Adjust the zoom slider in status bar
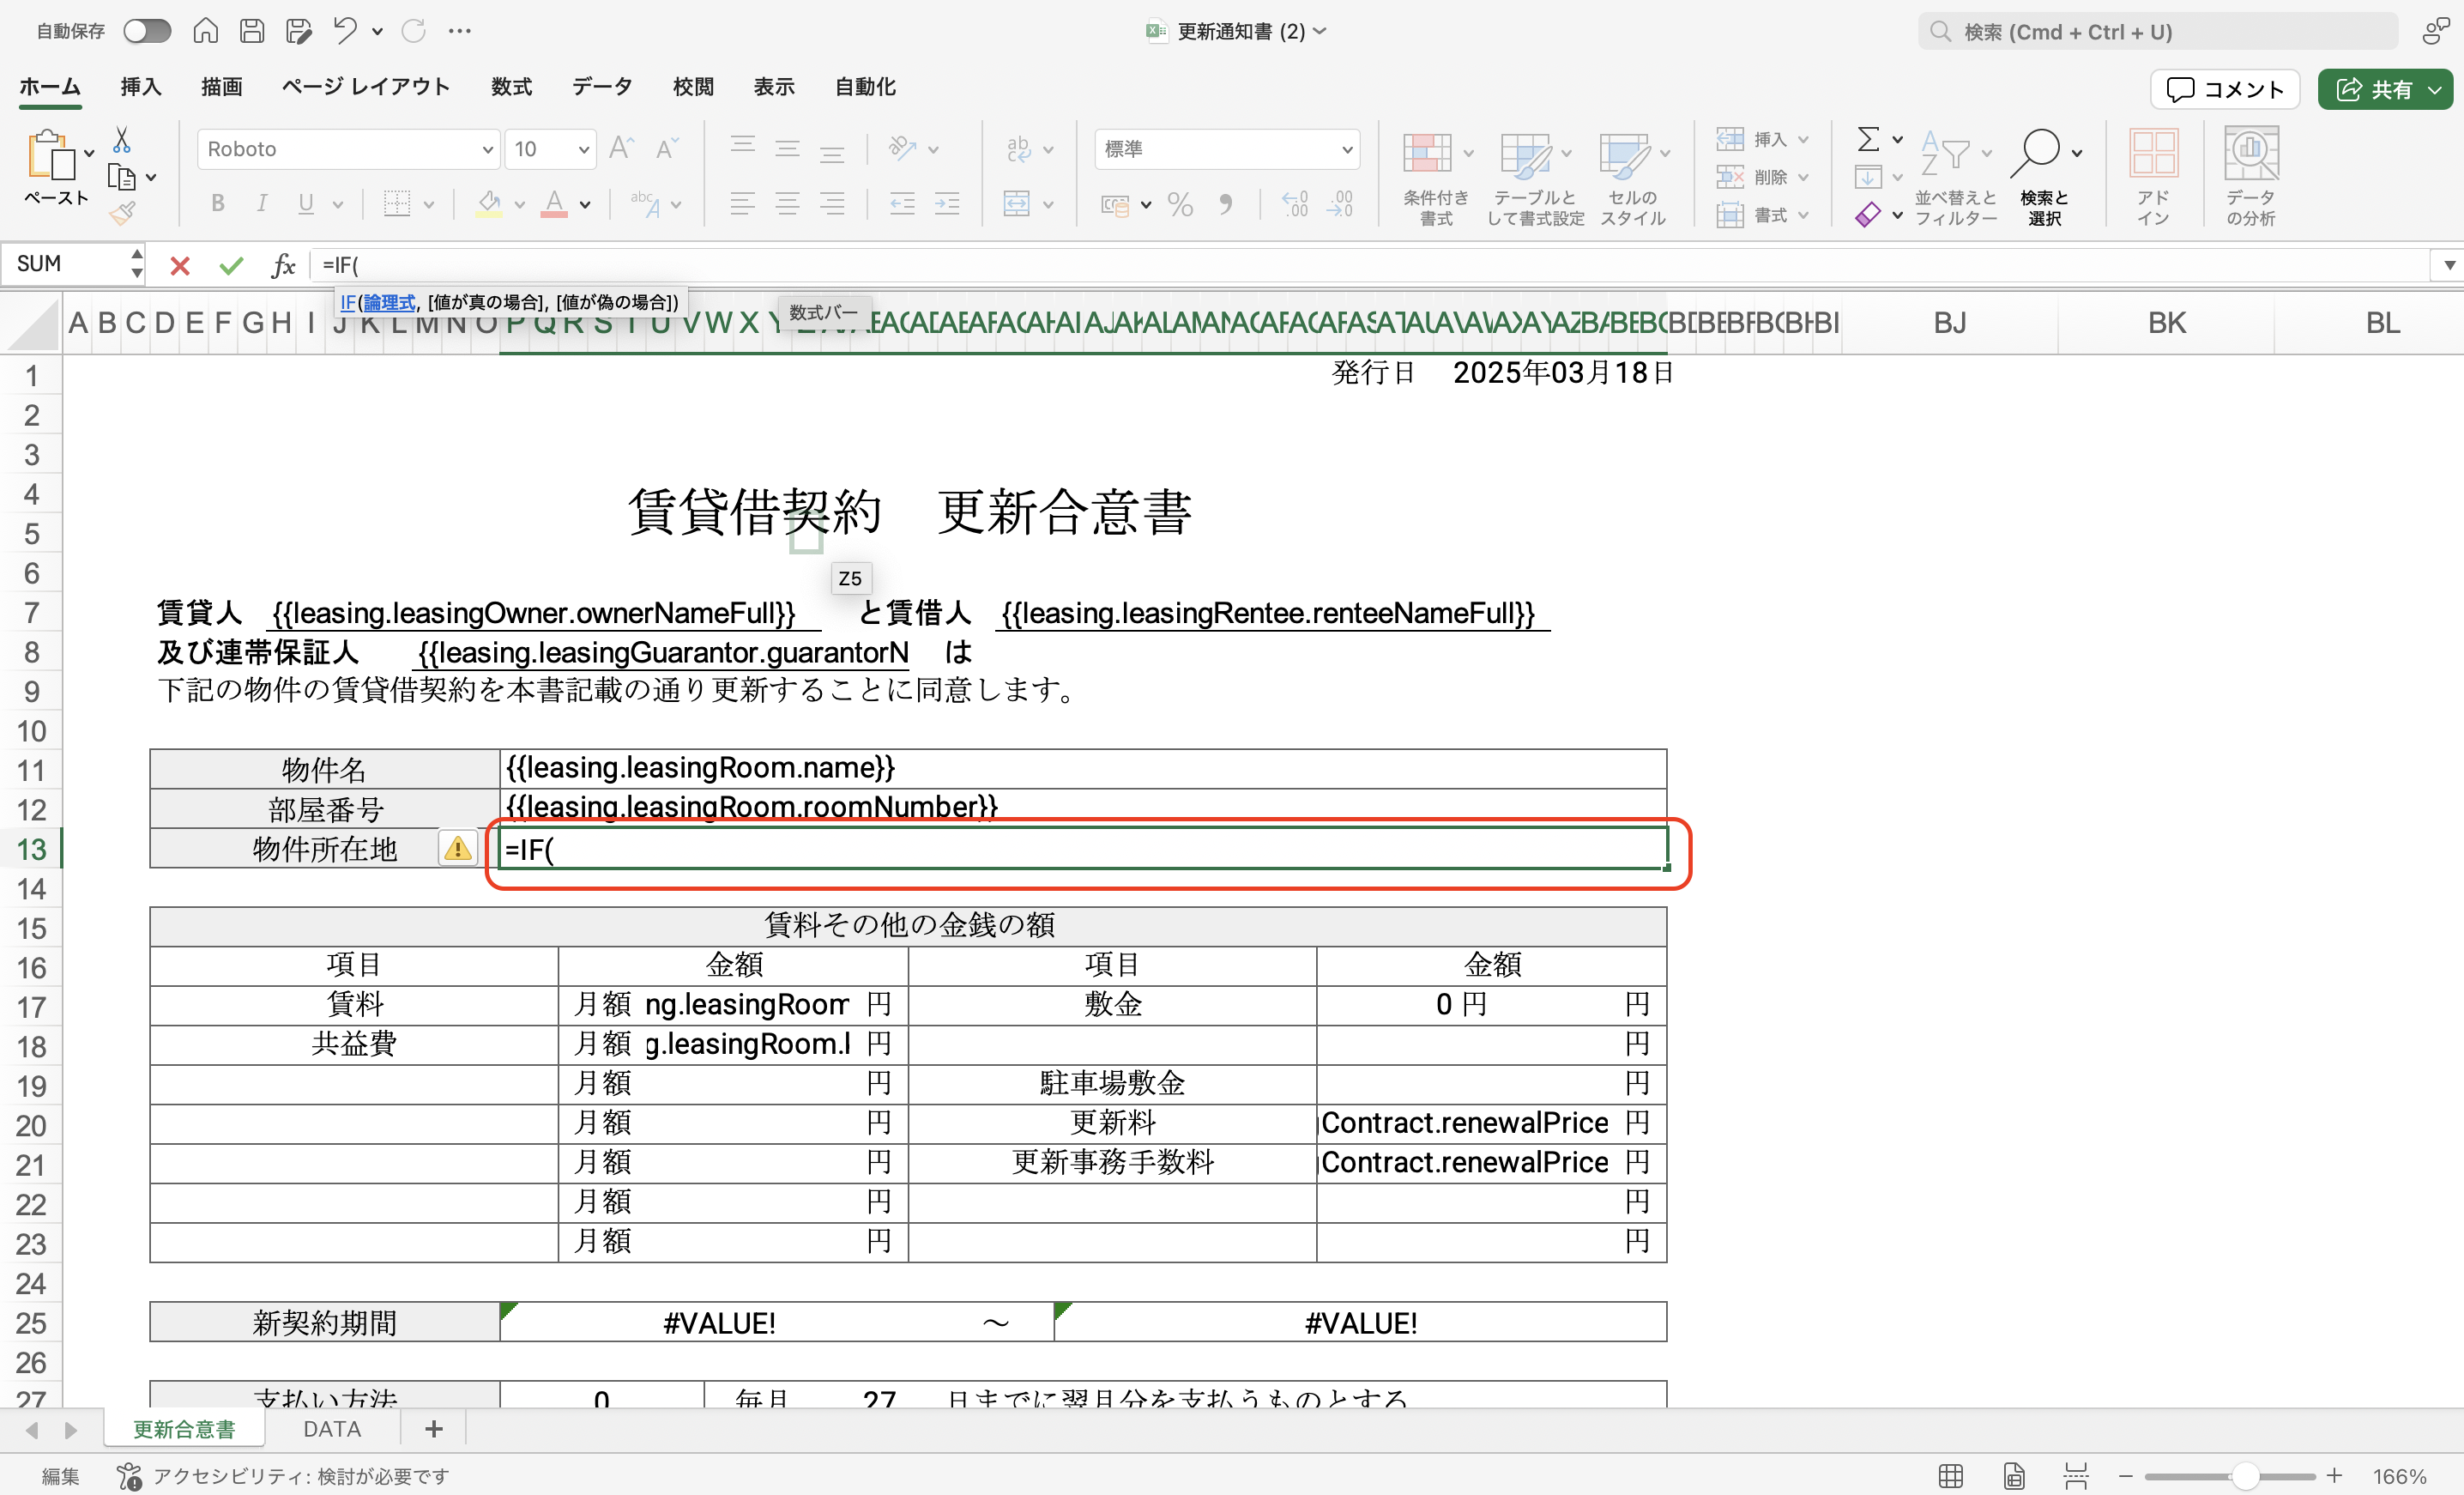2464x1495 pixels. click(2246, 1476)
